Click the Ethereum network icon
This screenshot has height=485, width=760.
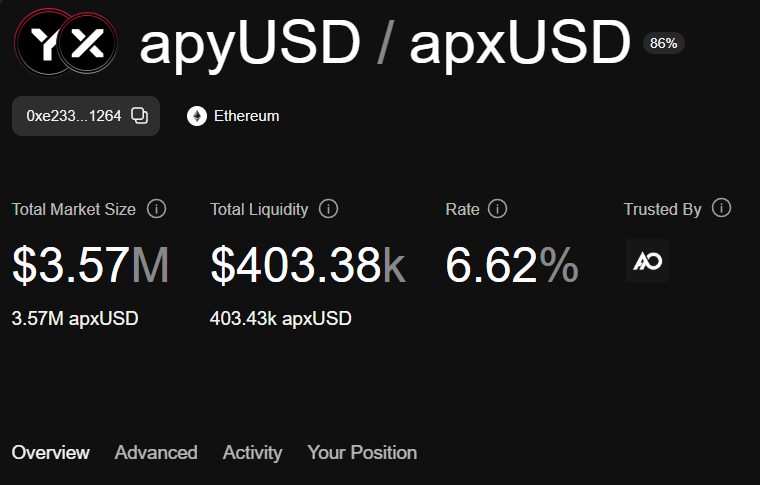197,116
